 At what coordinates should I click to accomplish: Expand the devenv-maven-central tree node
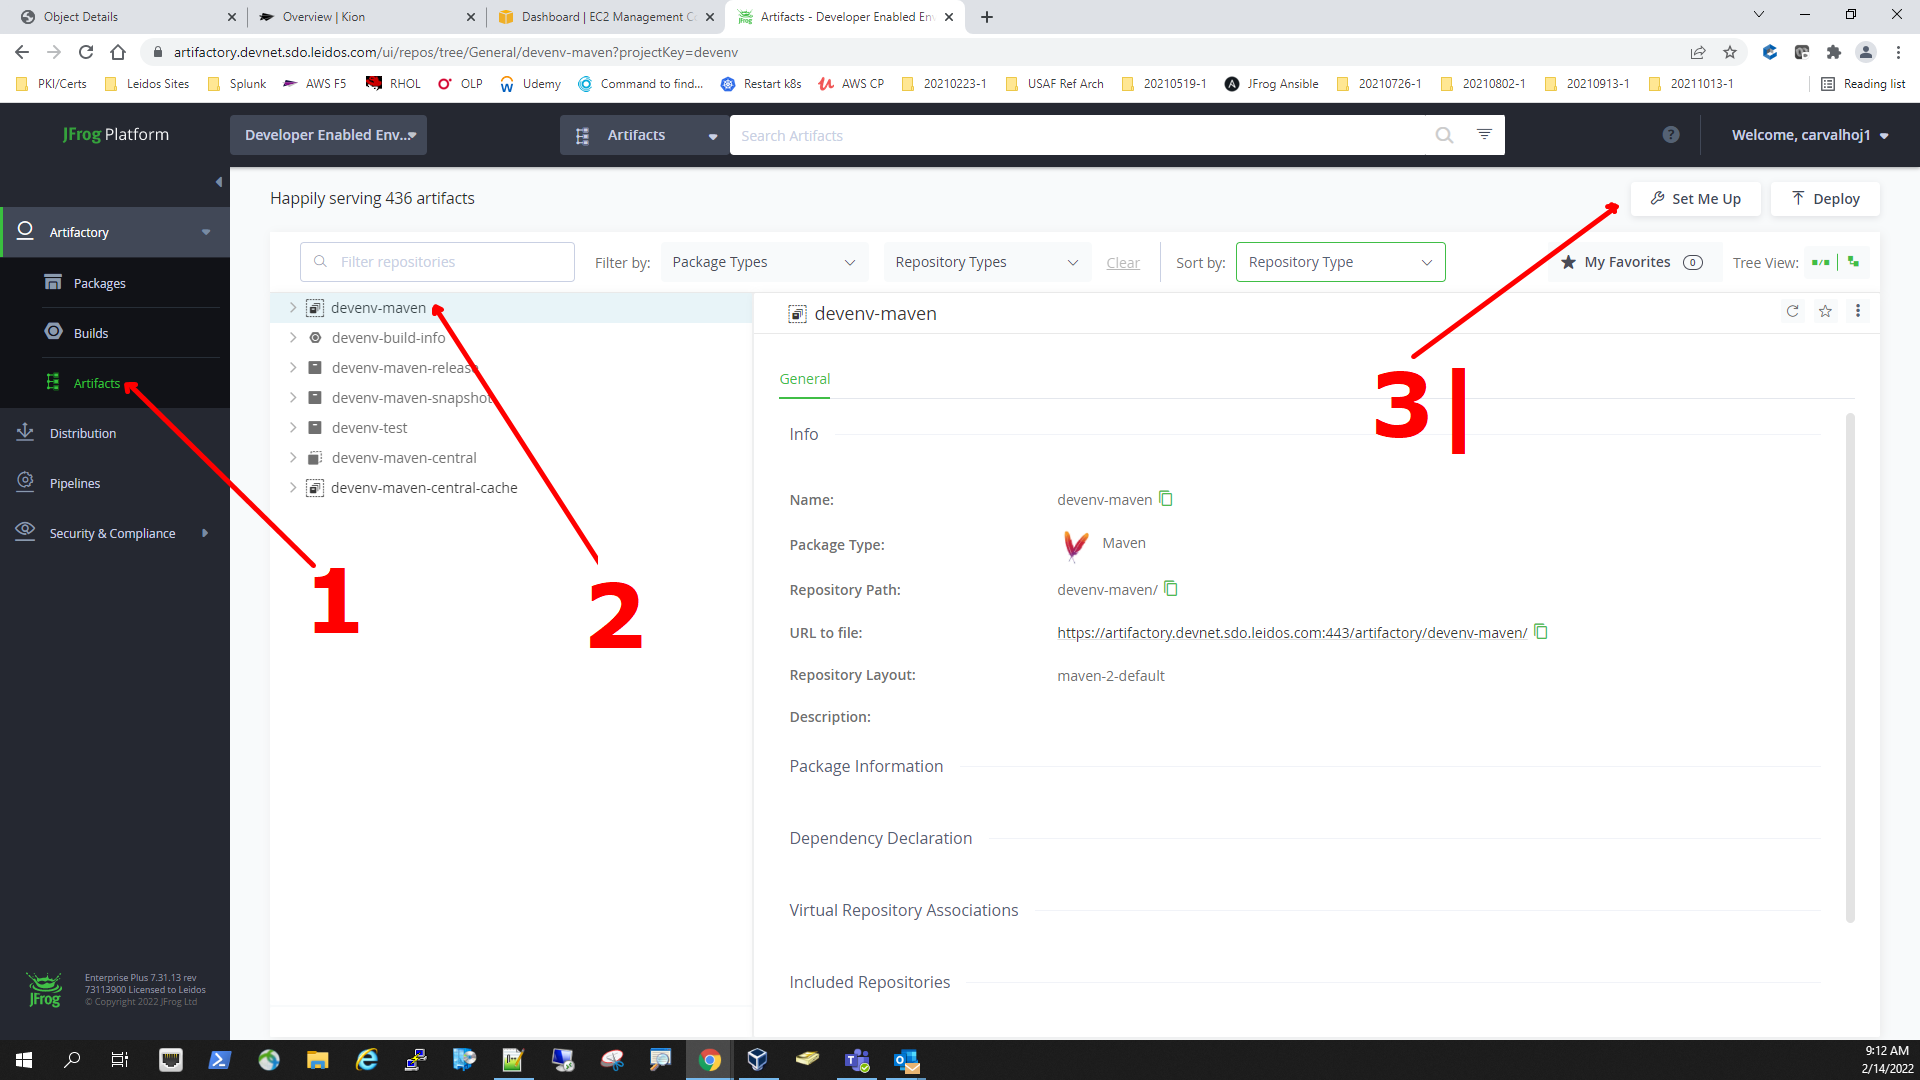pos(293,458)
